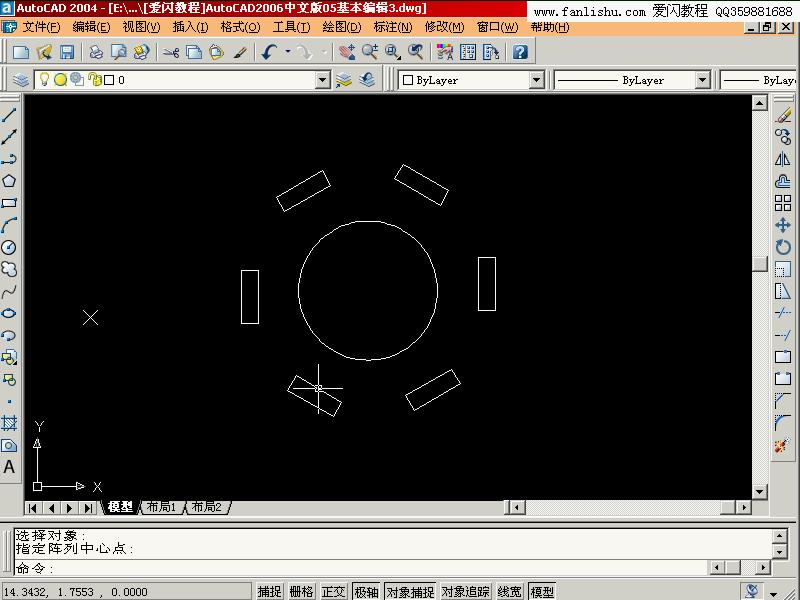800x600 pixels.
Task: Toggle 线宽 (lineweight) display
Action: 509,591
